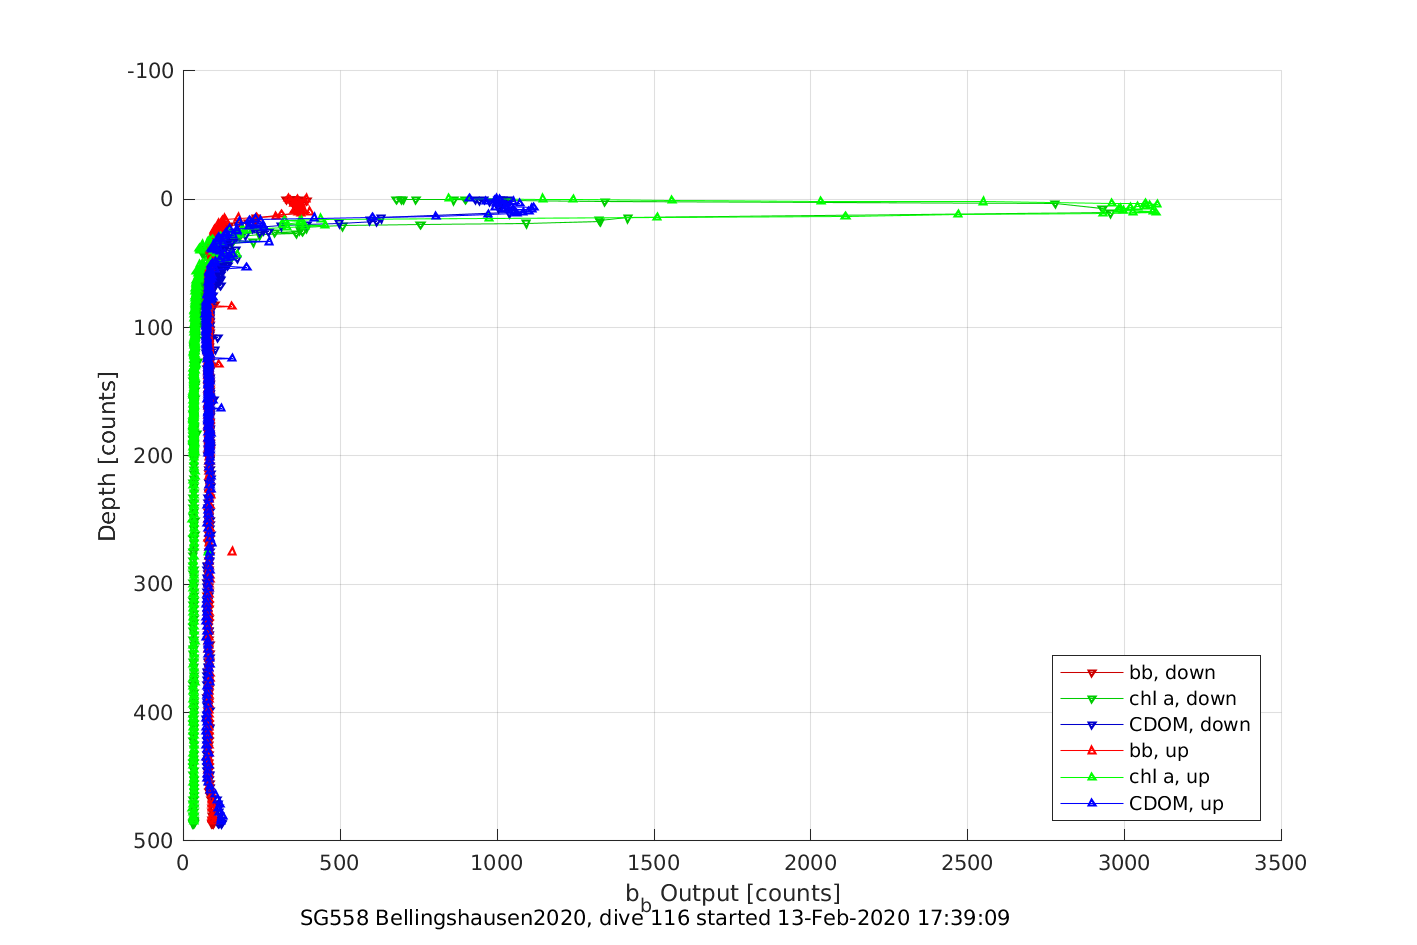The image size is (1417, 945).
Task: Select the "bb, down" legend text label
Action: [x=1172, y=673]
